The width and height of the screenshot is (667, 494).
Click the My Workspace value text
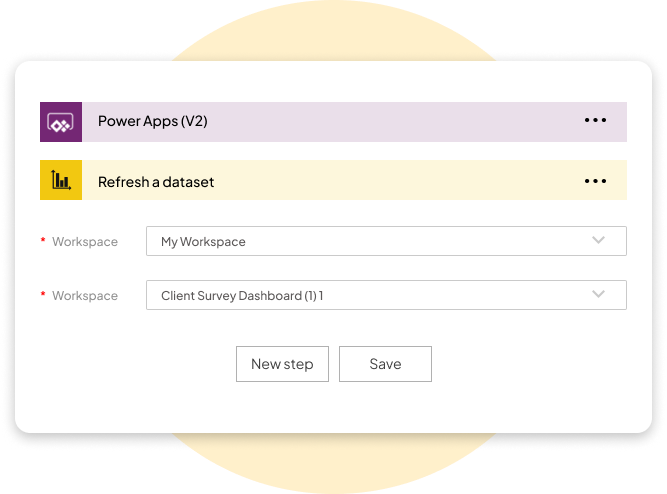pyautogui.click(x=203, y=242)
